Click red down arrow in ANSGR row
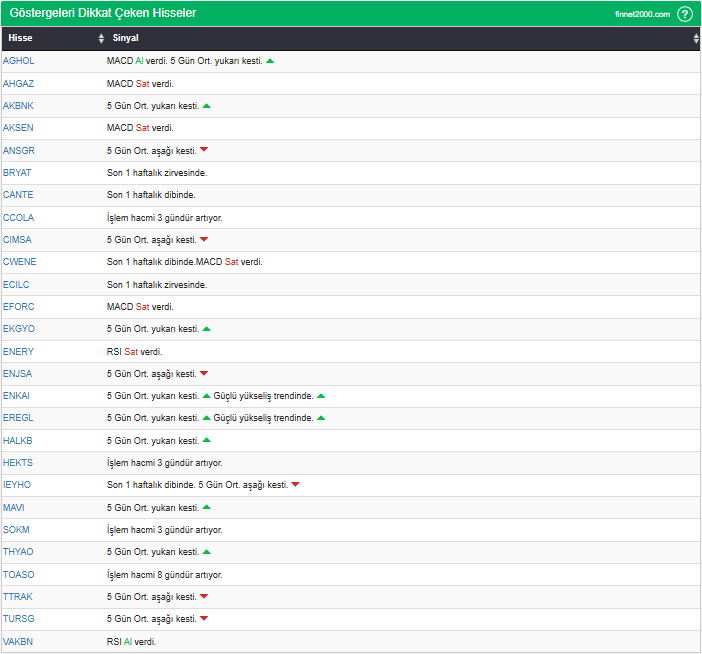The image size is (702, 654). click(x=204, y=150)
